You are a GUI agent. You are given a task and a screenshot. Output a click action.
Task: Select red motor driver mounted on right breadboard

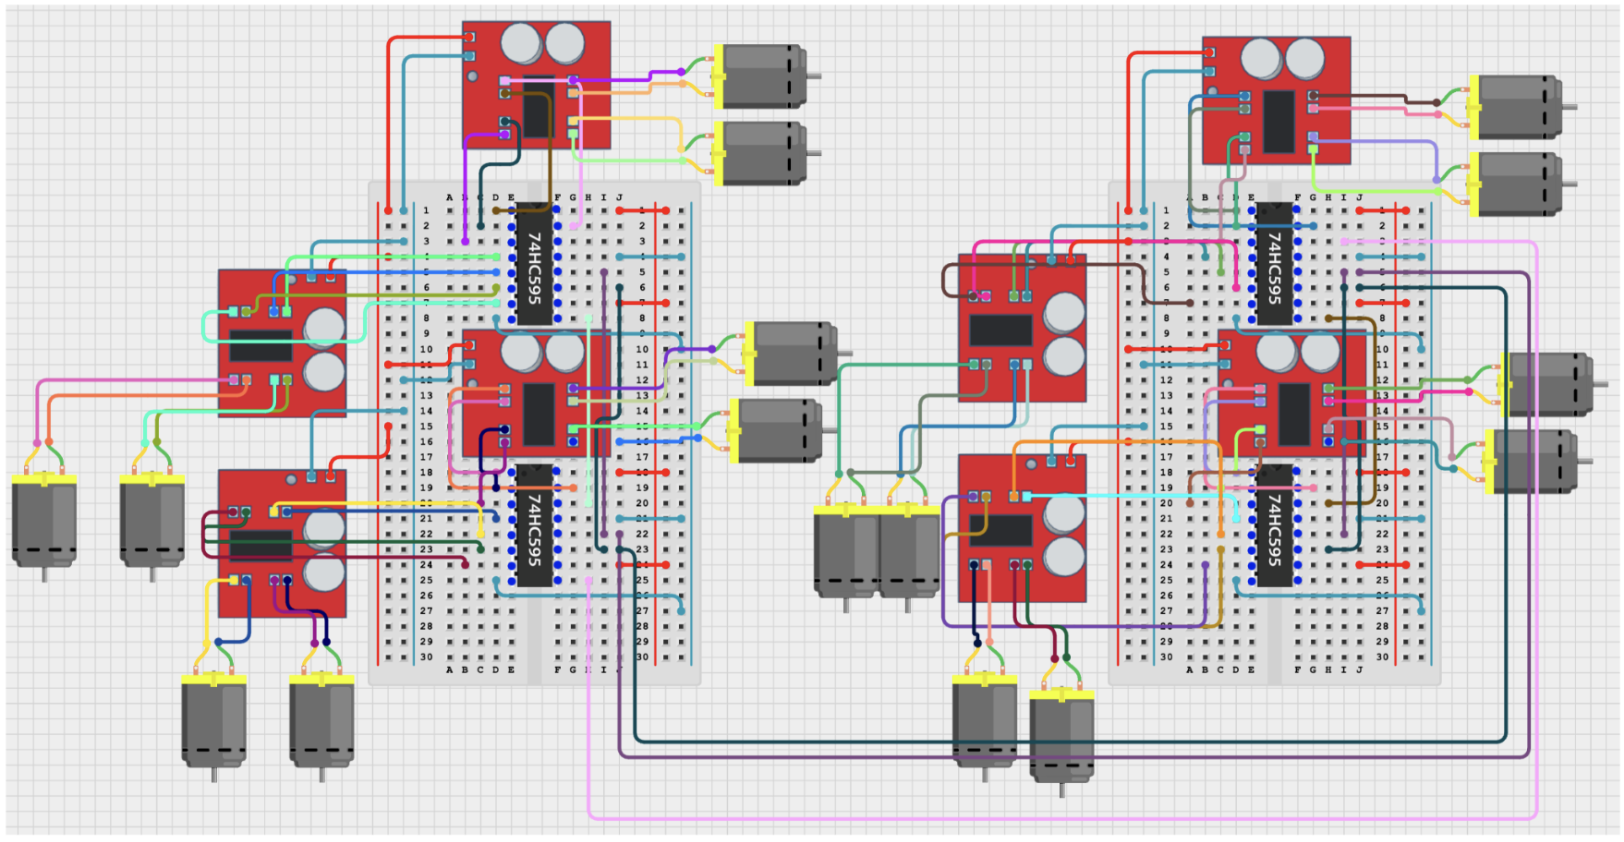[x=1292, y=394]
